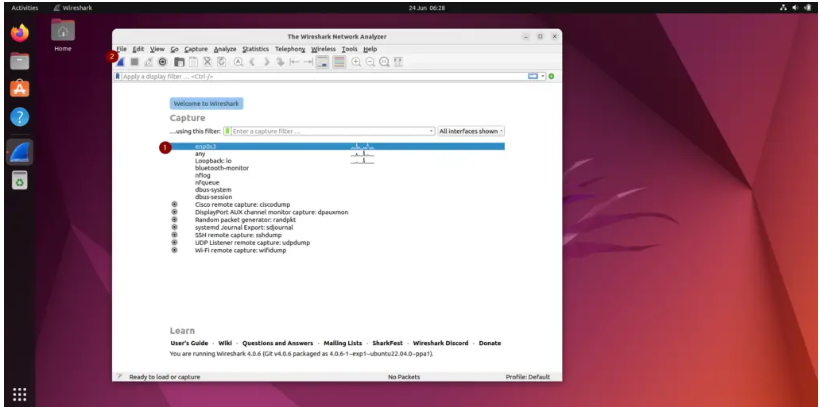Add a display filter button with green plus
Screen dimensions: 820x407
(551, 76)
